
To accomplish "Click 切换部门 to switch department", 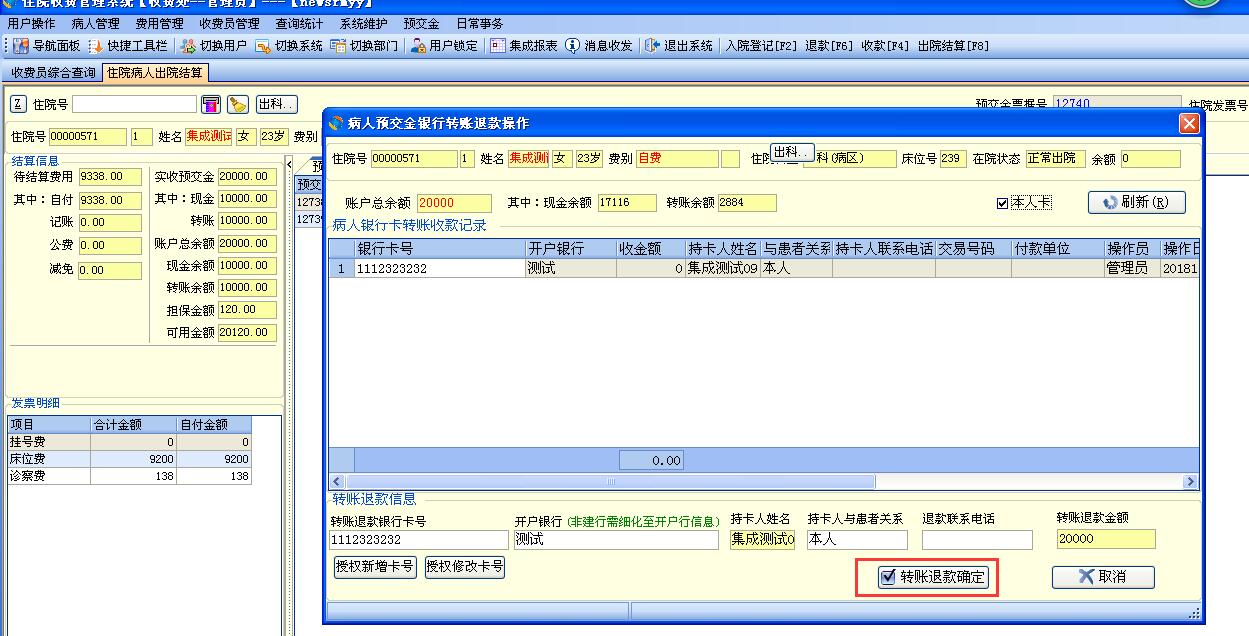I will (x=364, y=46).
